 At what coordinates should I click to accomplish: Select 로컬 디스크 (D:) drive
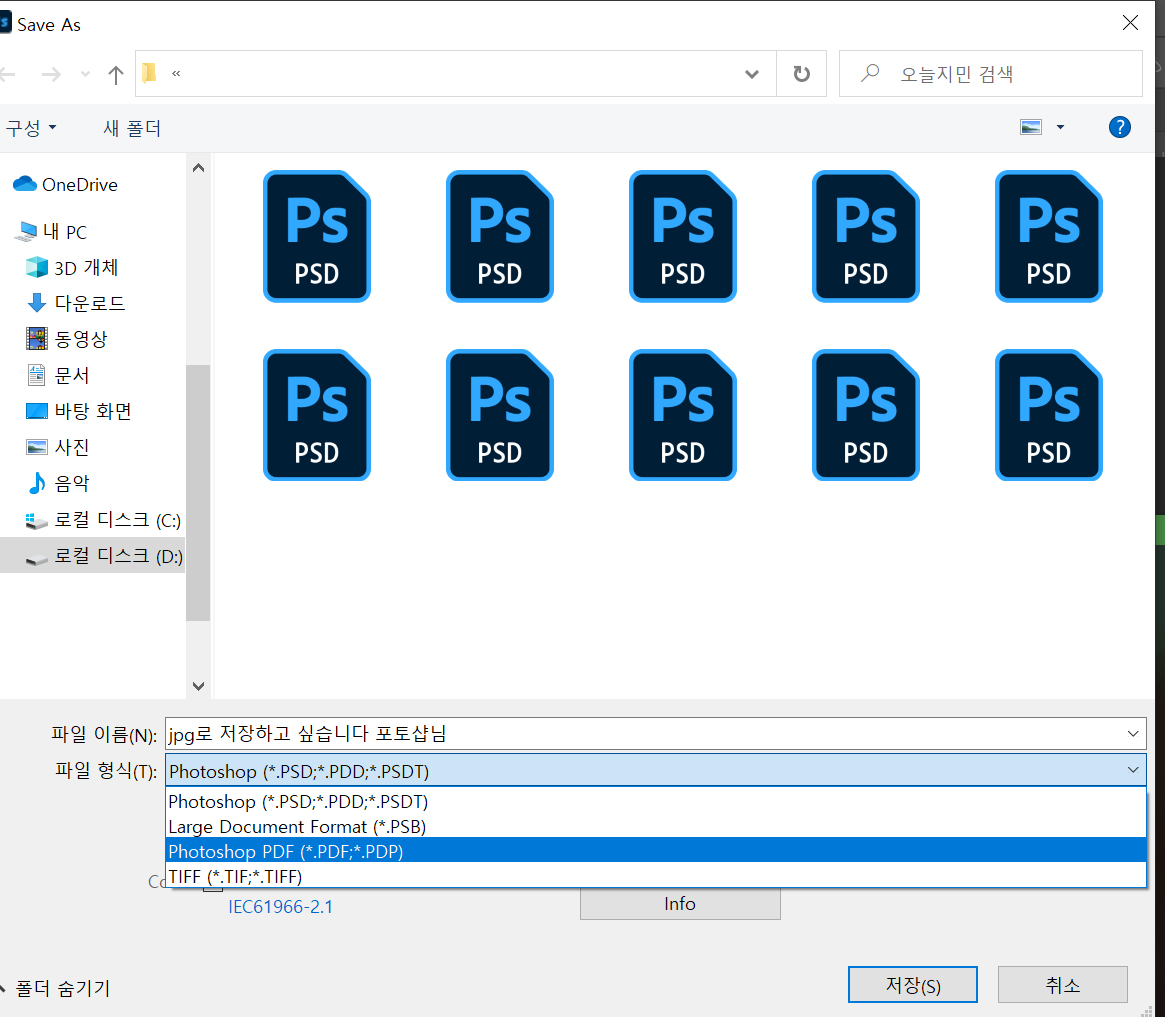point(92,555)
